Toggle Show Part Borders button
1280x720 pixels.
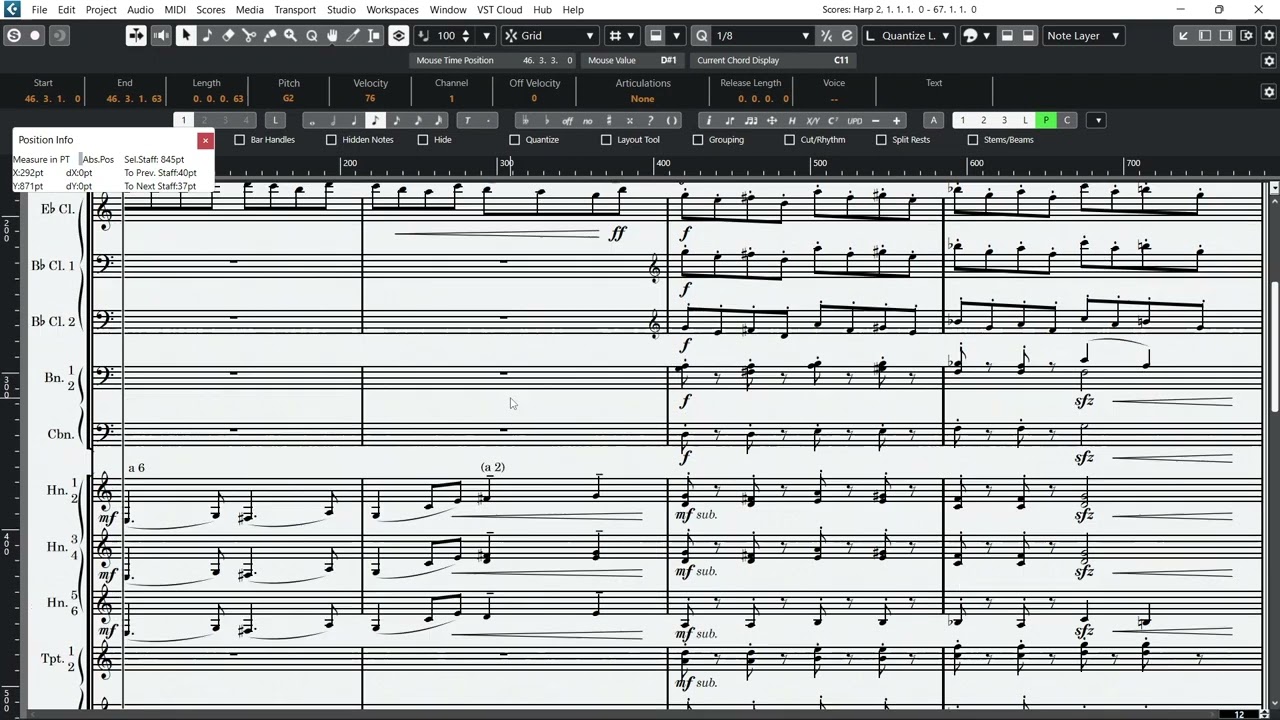coord(398,36)
